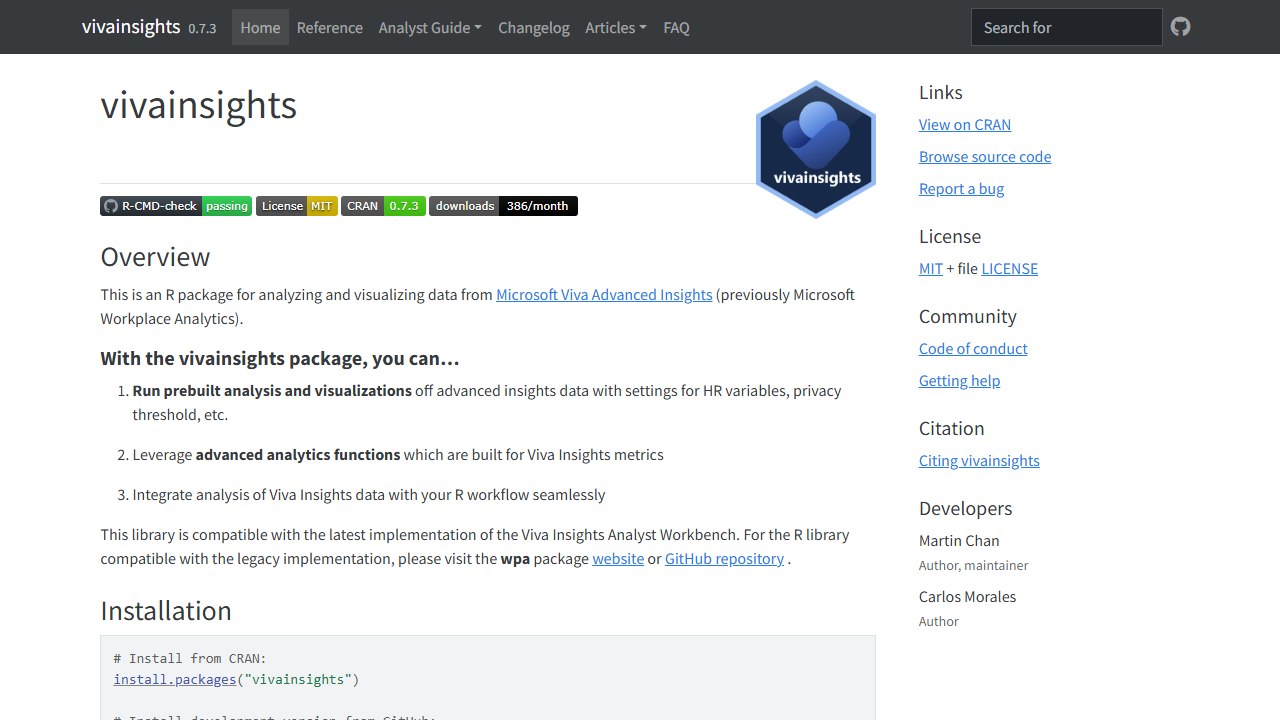This screenshot has width=1280, height=720.
Task: Open the Citing vivainsights link
Action: coord(979,461)
